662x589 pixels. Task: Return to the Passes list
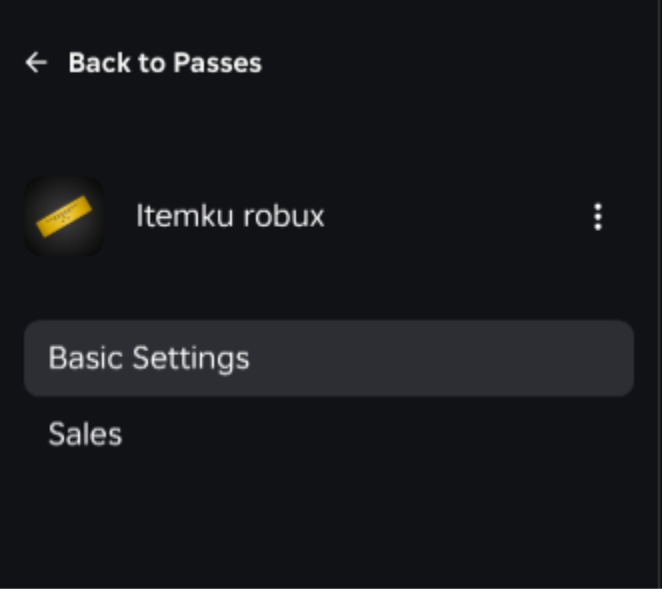tap(145, 63)
